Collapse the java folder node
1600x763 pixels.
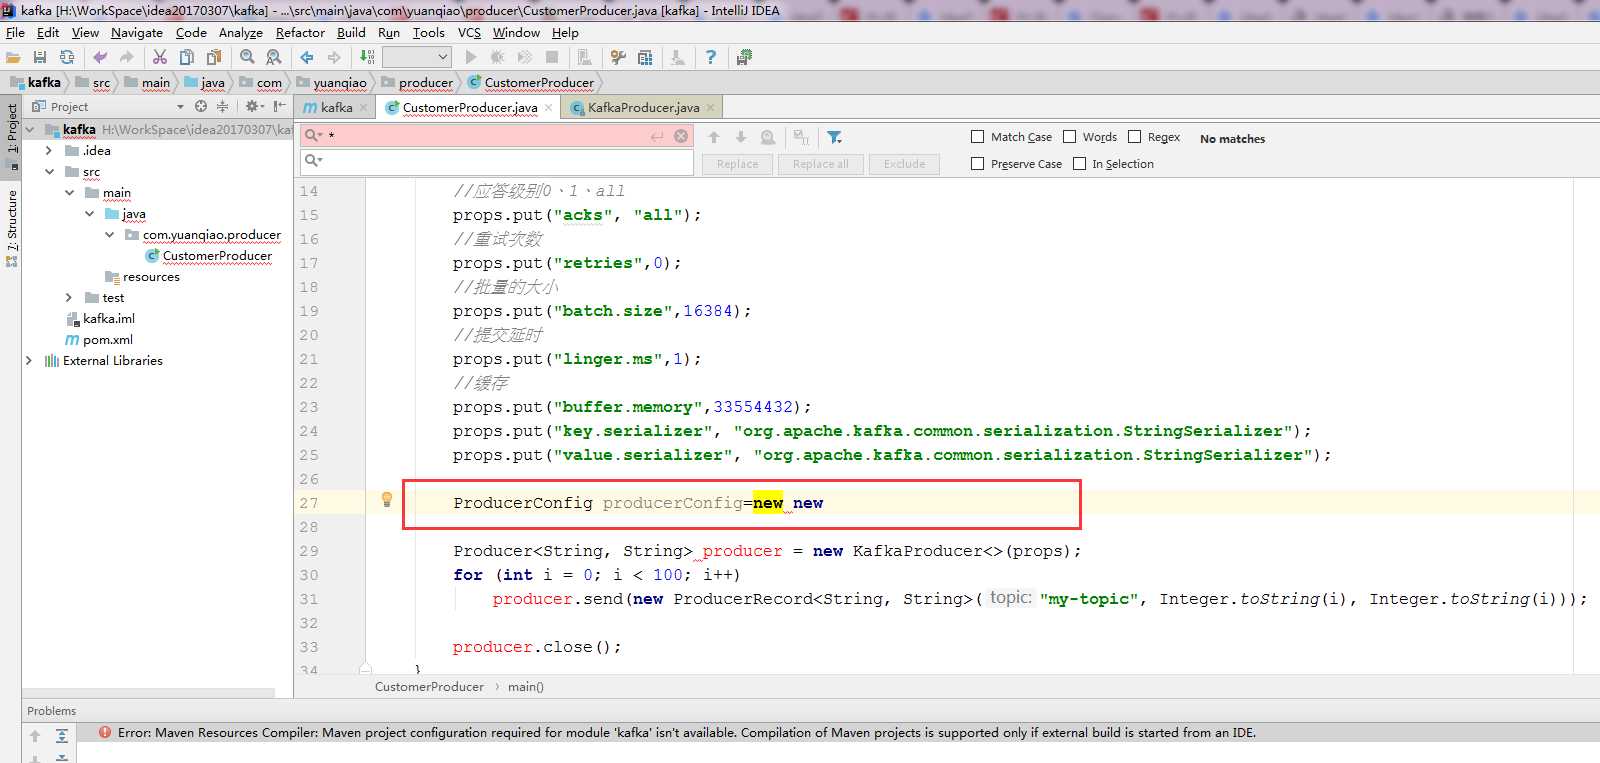coord(89,214)
